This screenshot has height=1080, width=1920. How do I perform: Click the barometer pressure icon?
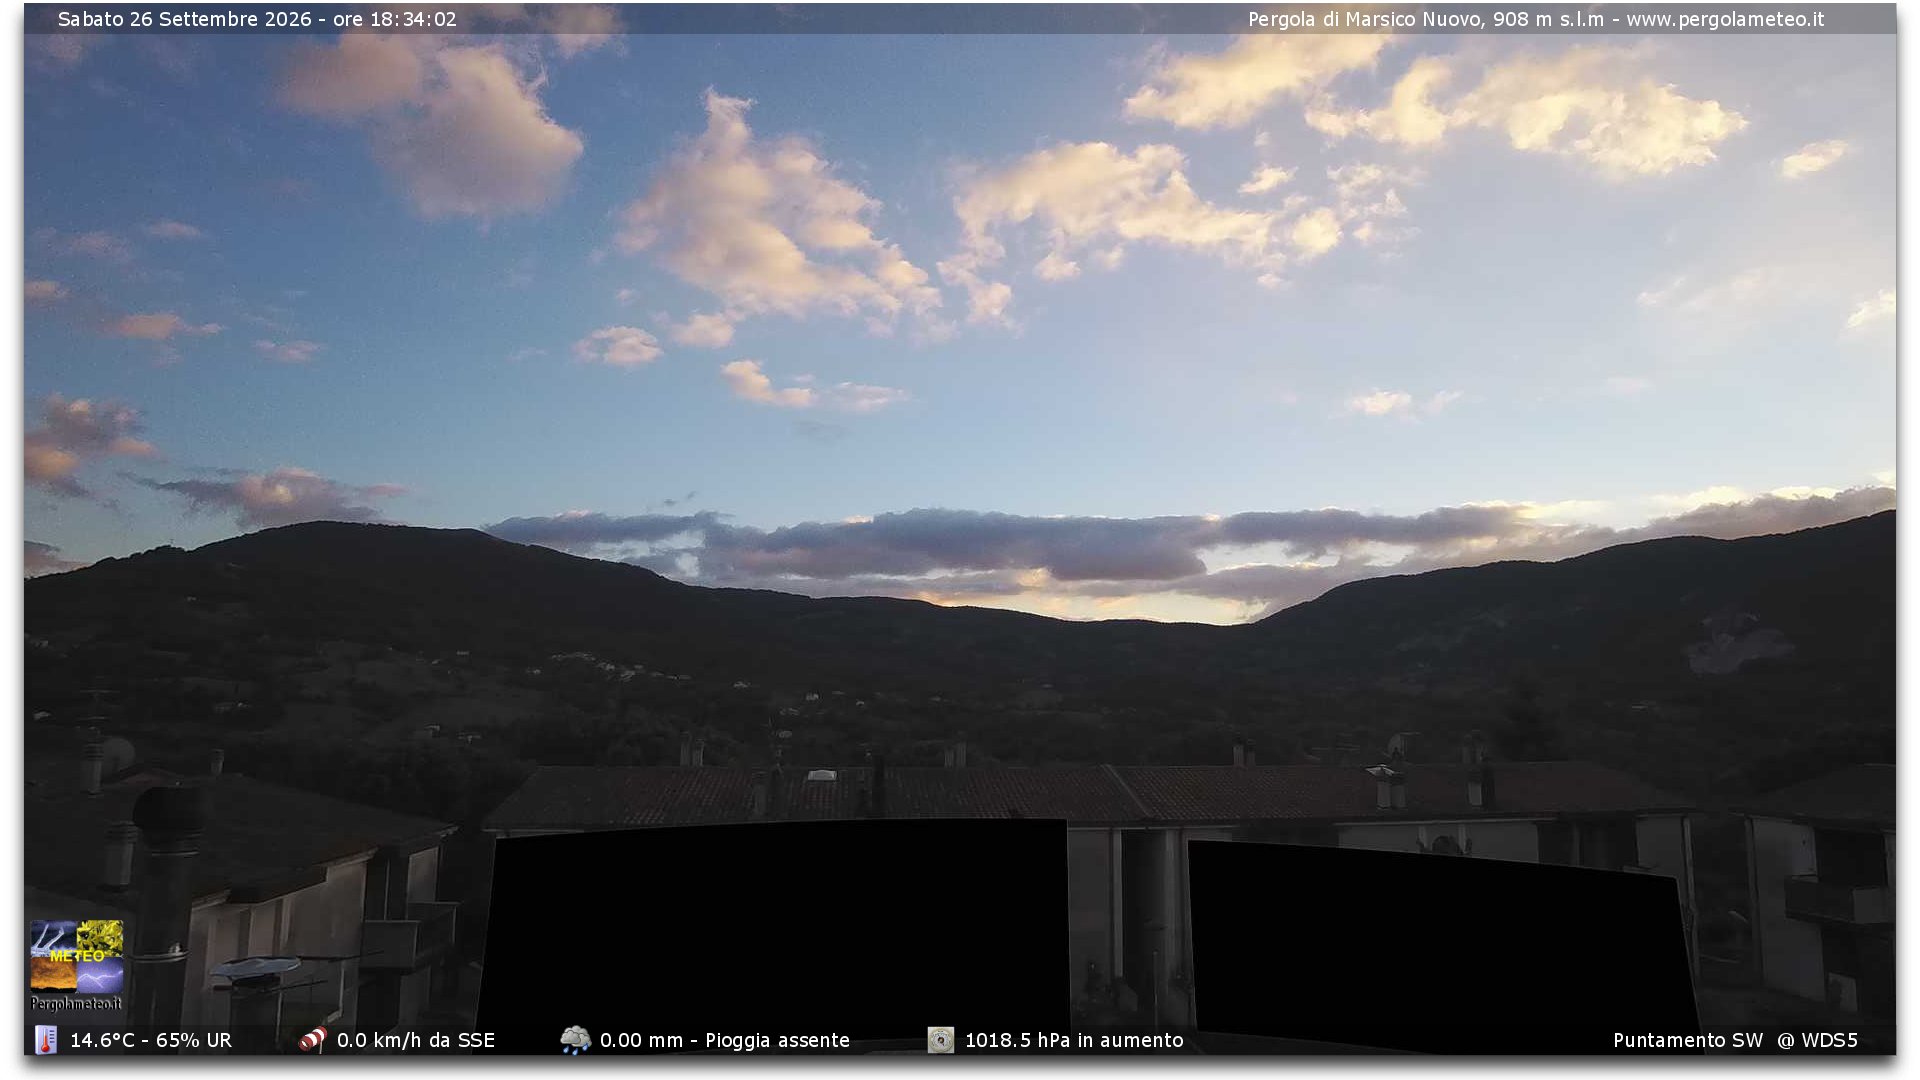940,1040
